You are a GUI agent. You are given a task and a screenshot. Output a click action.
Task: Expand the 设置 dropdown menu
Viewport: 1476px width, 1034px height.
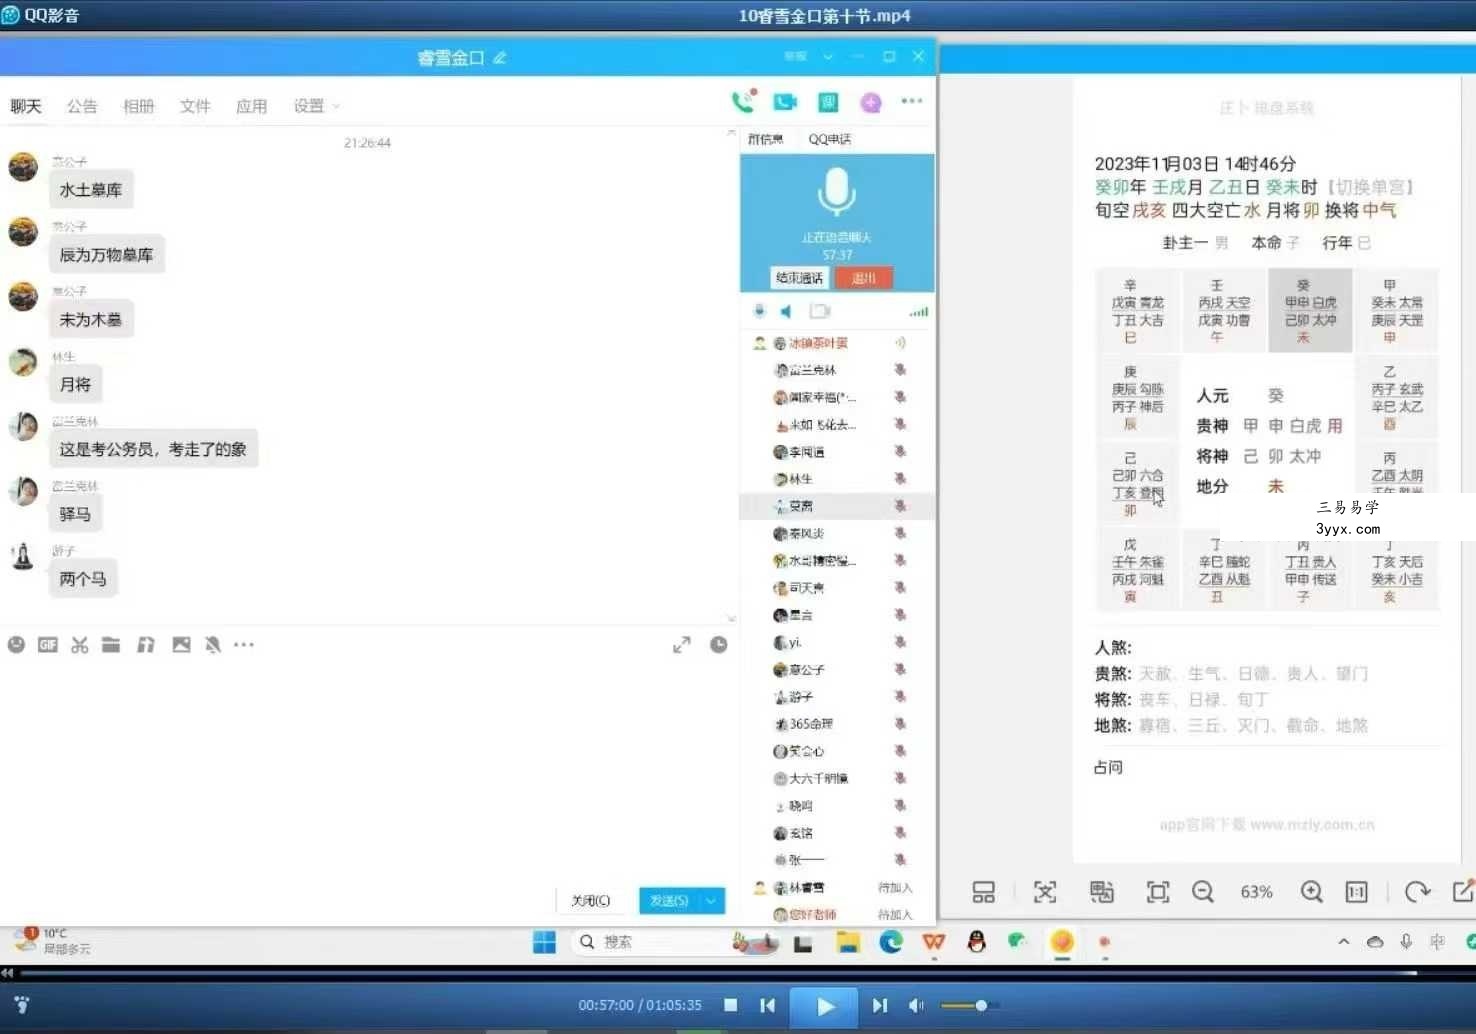(316, 106)
